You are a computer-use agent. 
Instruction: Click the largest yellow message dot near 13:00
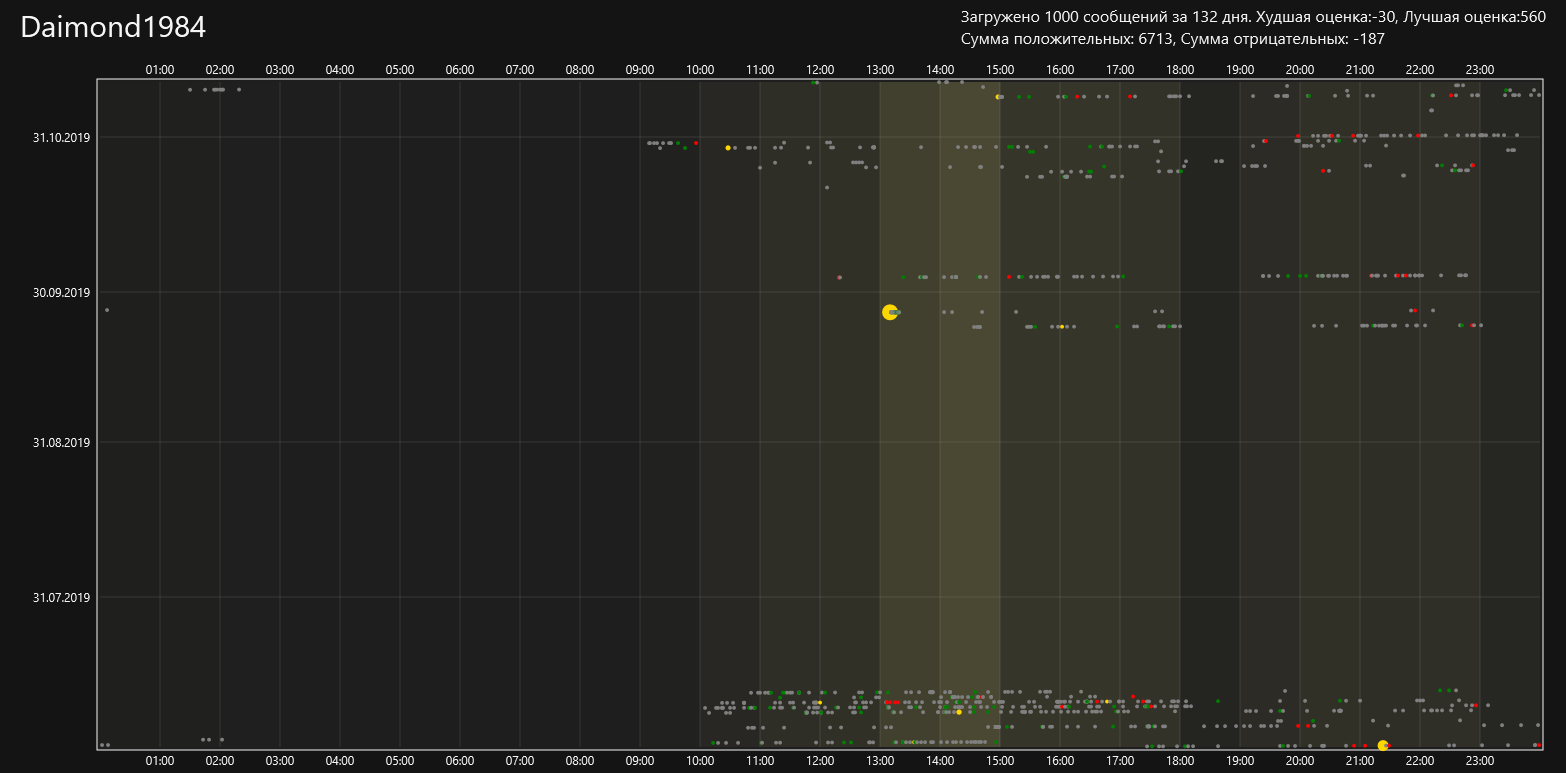pos(889,312)
